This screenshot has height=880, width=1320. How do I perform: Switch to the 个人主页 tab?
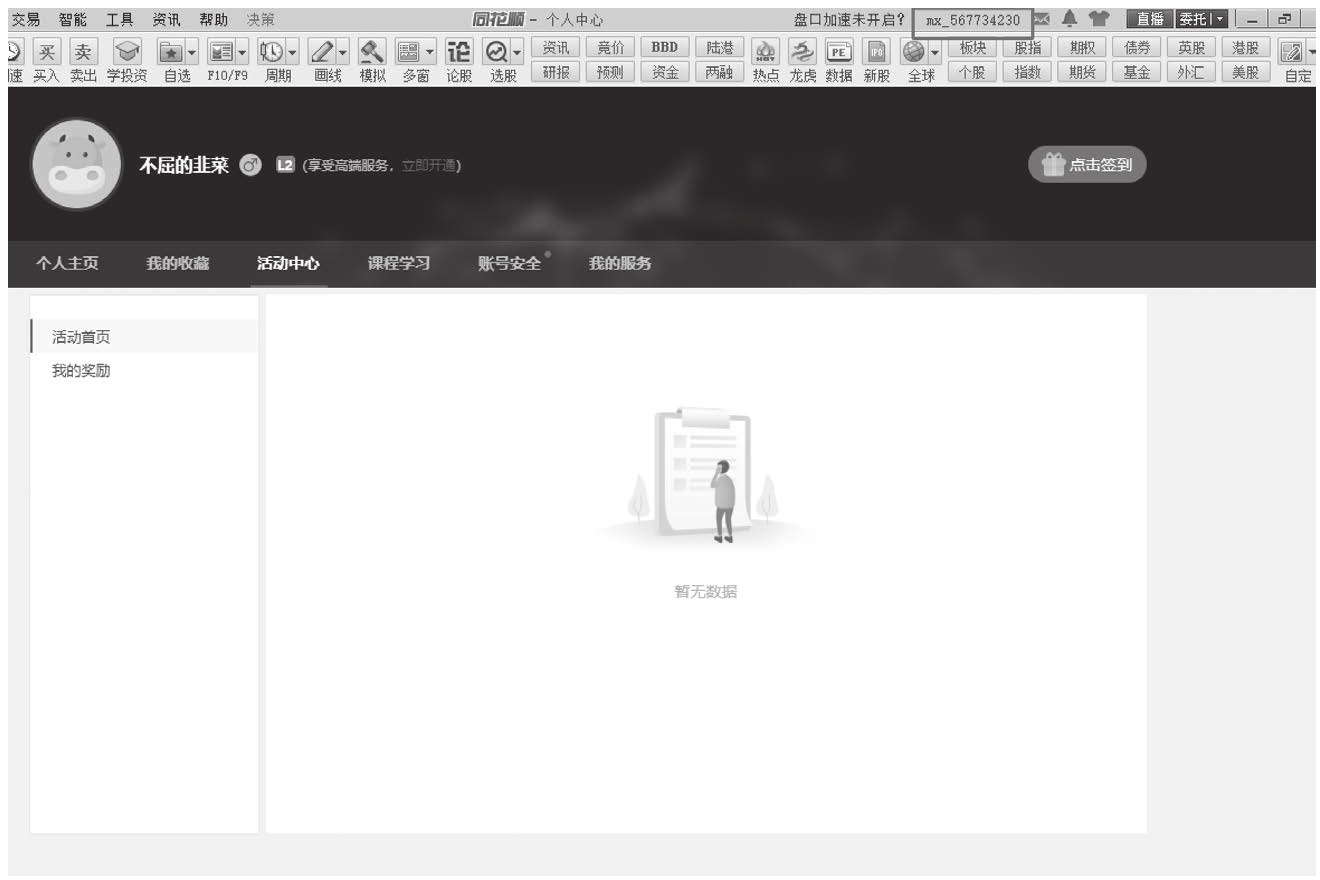[67, 263]
